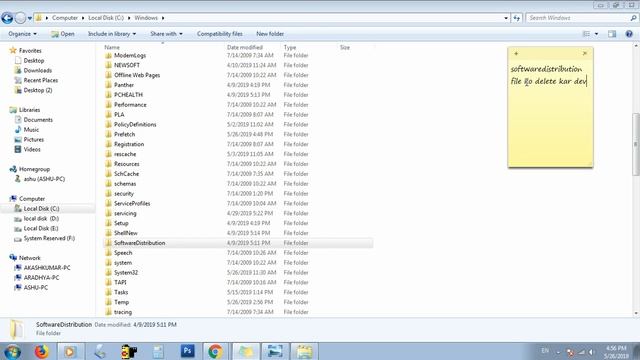Click Compatibility files button

click(220, 34)
